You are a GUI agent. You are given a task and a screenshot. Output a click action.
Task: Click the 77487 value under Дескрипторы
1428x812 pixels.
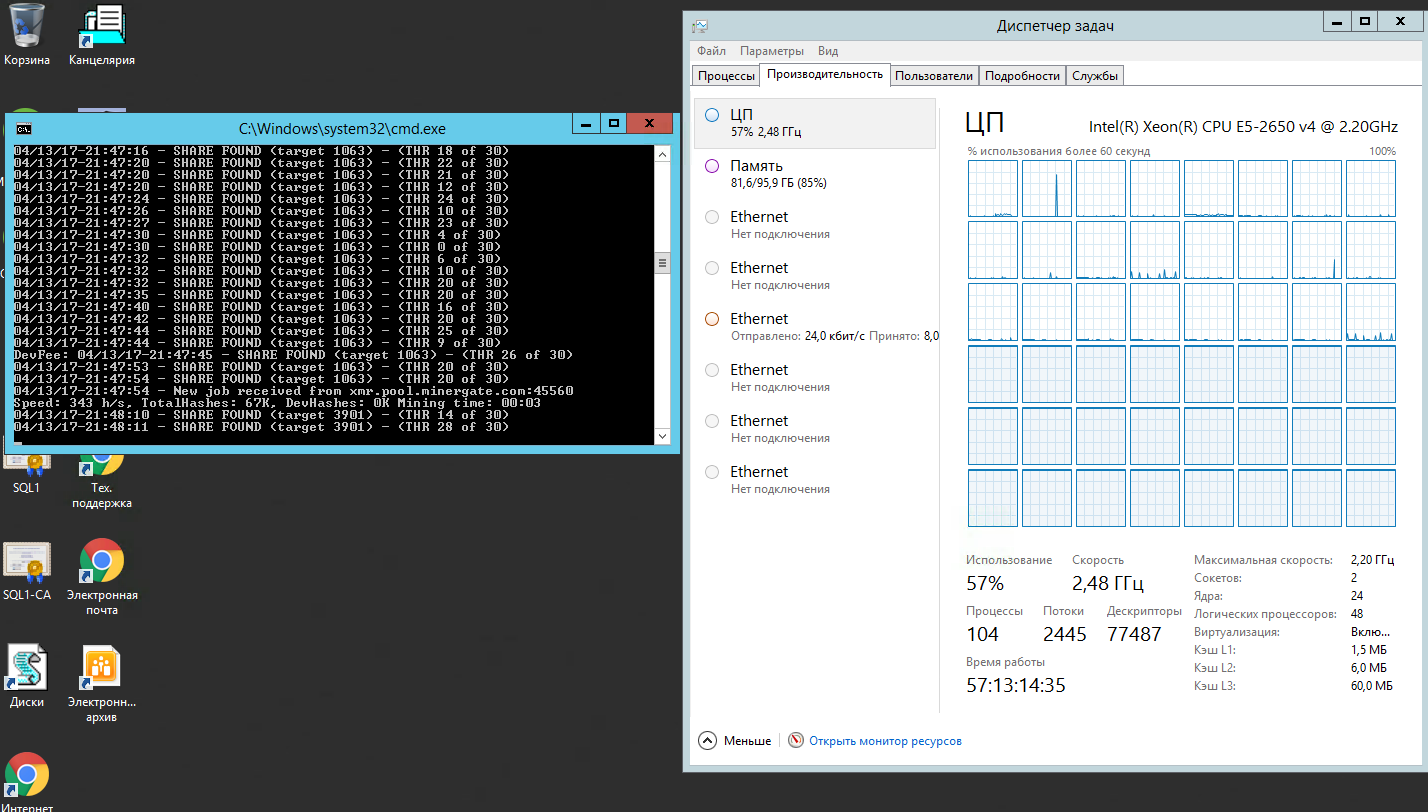(1134, 634)
